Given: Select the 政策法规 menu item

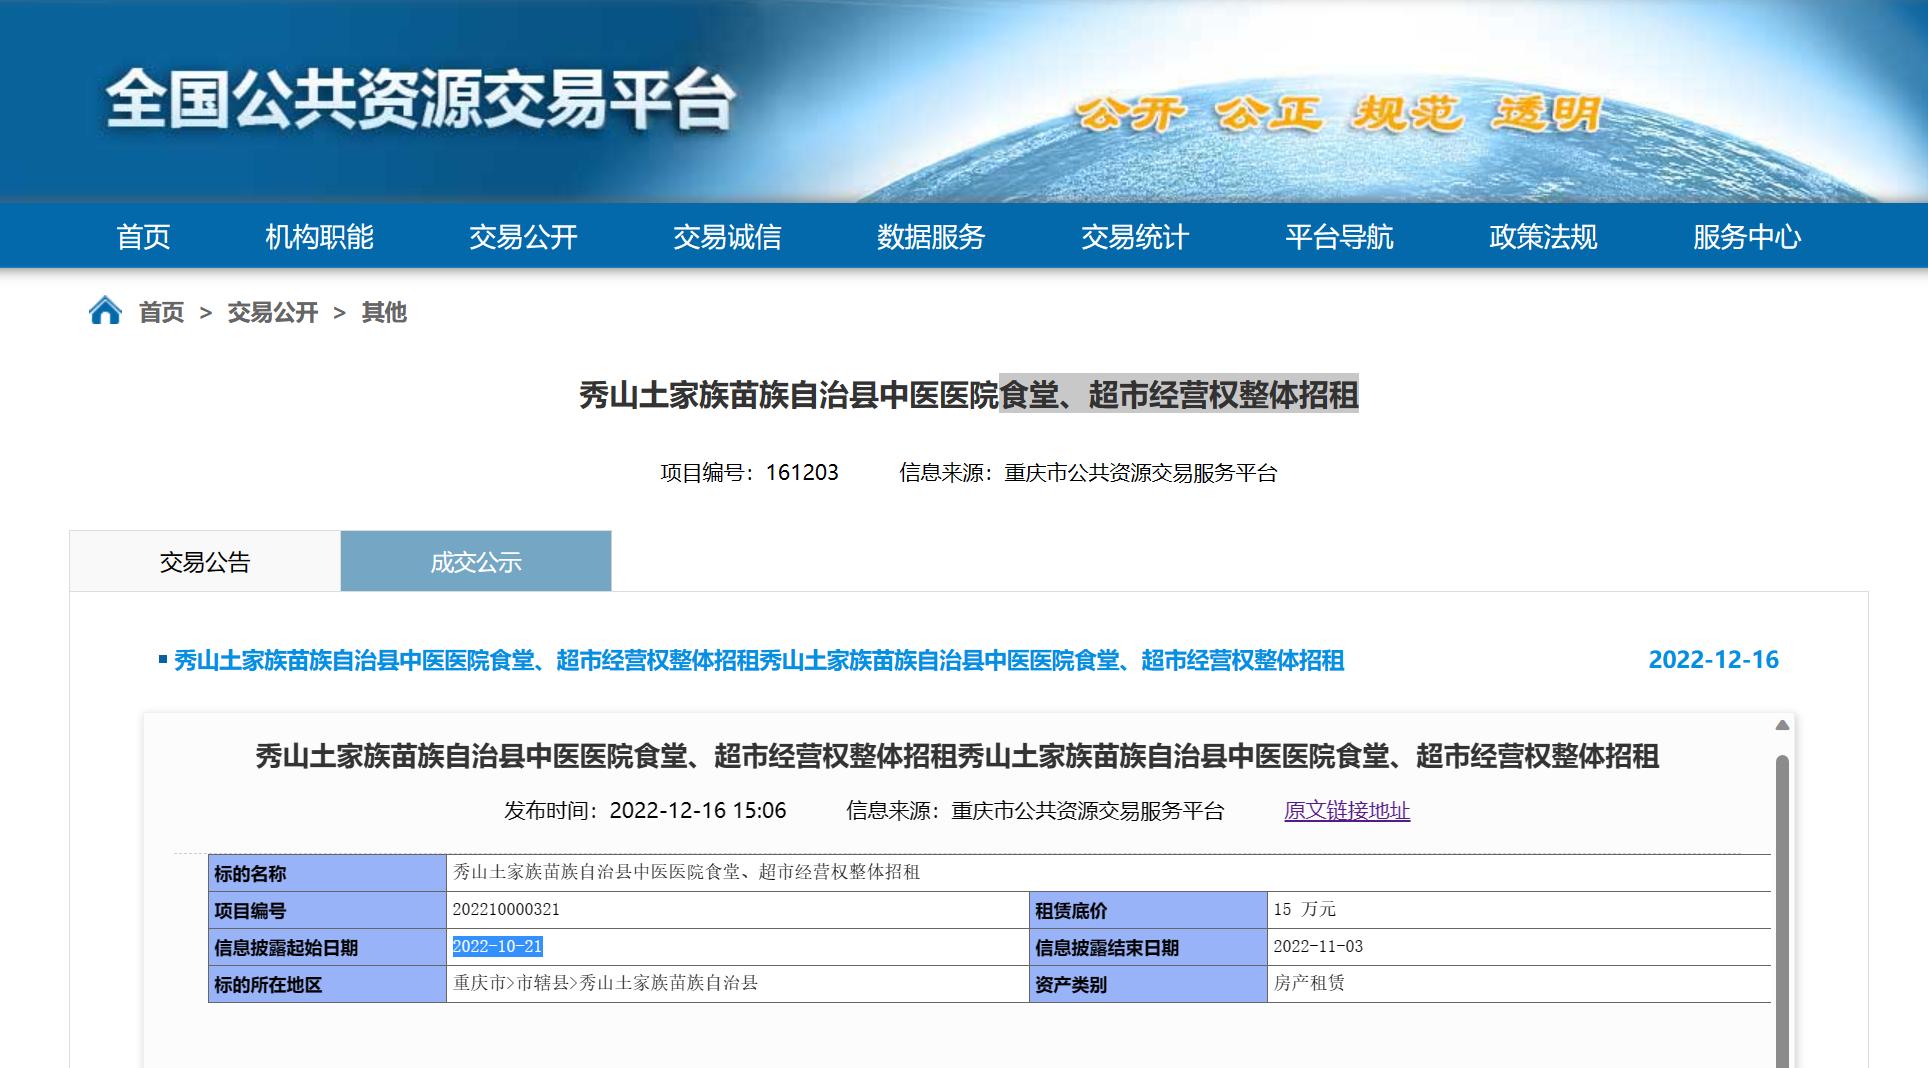Looking at the screenshot, I should [1543, 237].
